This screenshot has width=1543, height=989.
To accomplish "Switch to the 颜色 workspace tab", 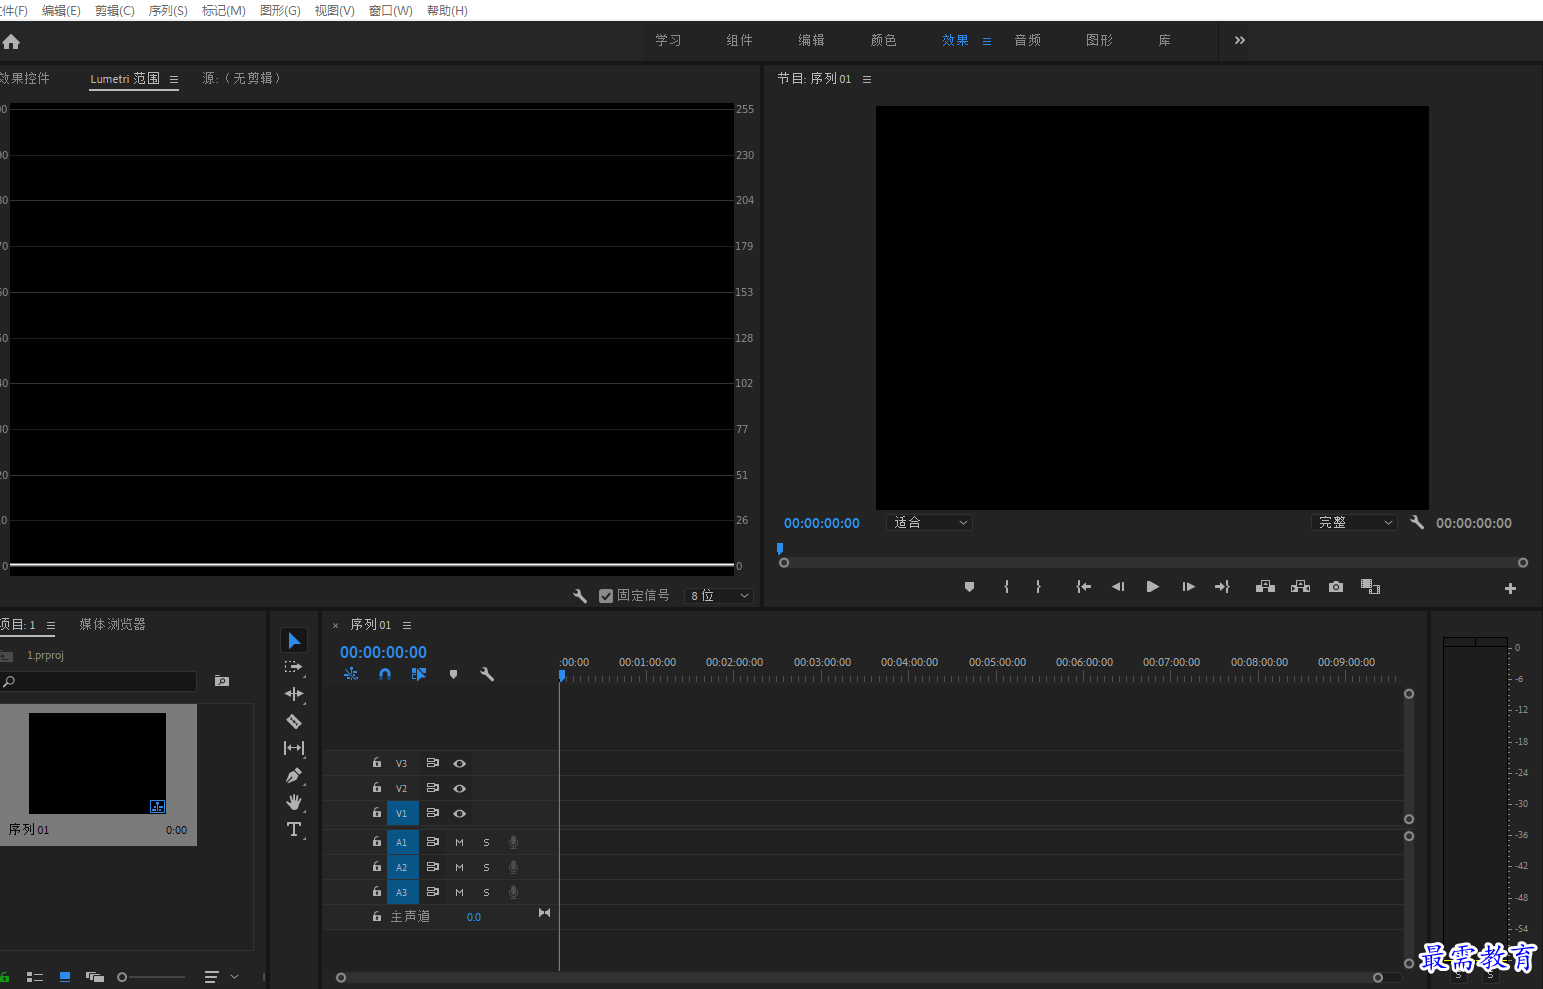I will click(884, 40).
